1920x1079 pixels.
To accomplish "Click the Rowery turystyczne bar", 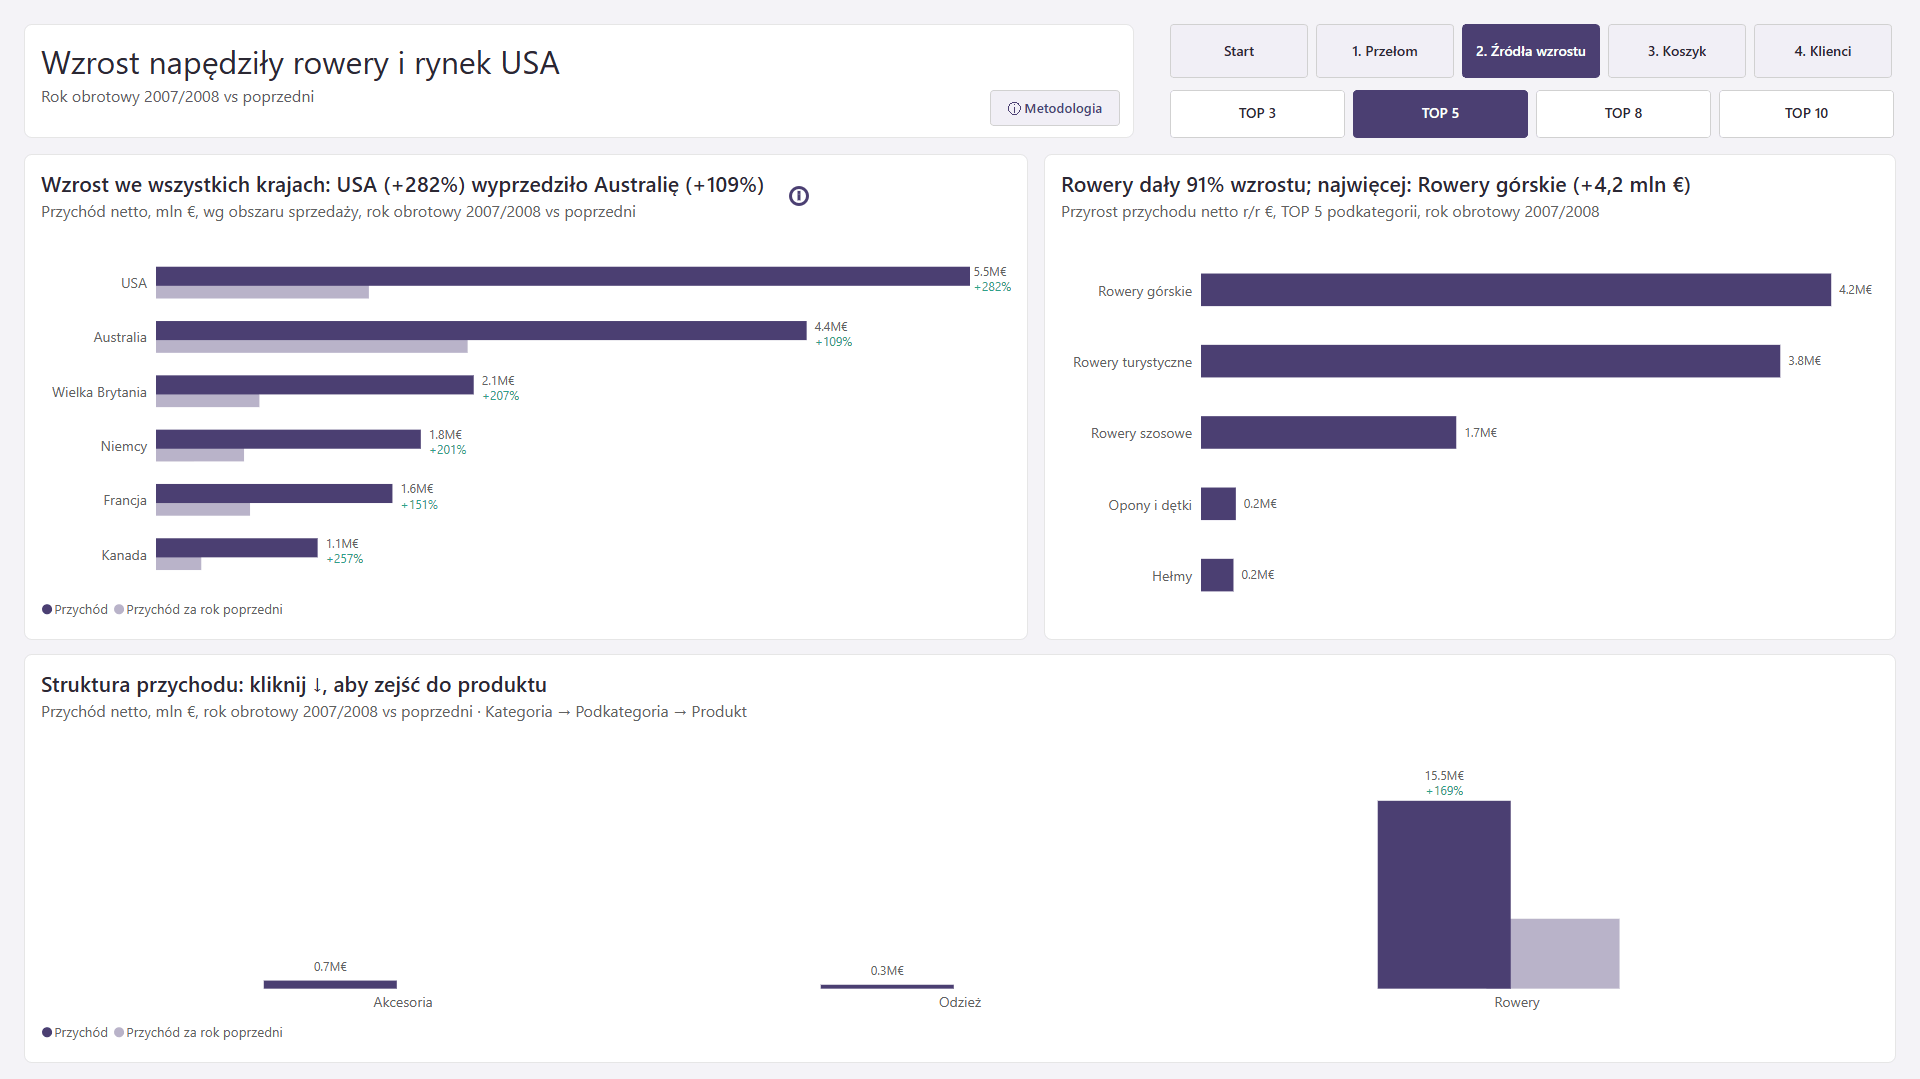I will point(1490,361).
